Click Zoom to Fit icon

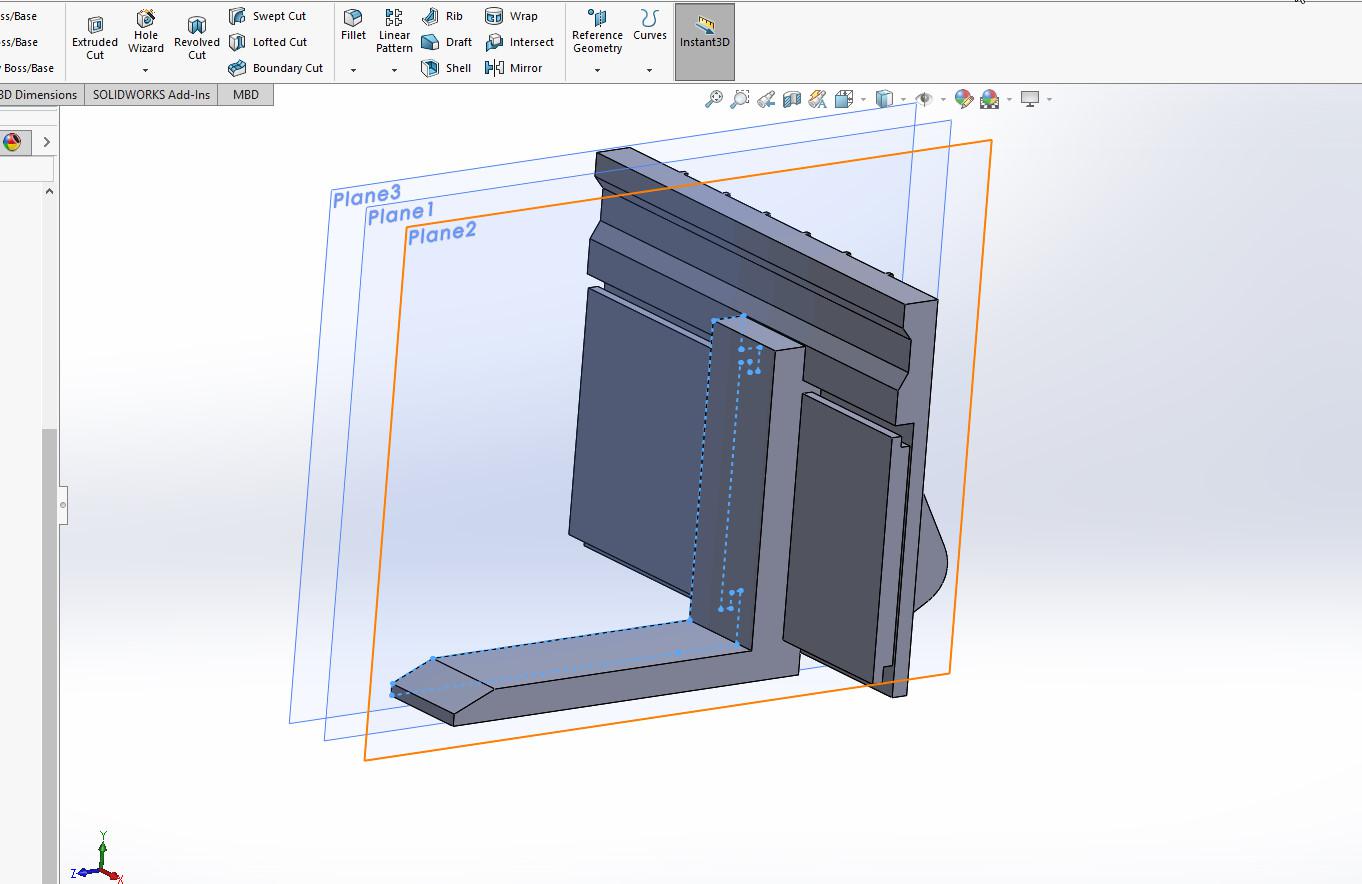click(713, 99)
